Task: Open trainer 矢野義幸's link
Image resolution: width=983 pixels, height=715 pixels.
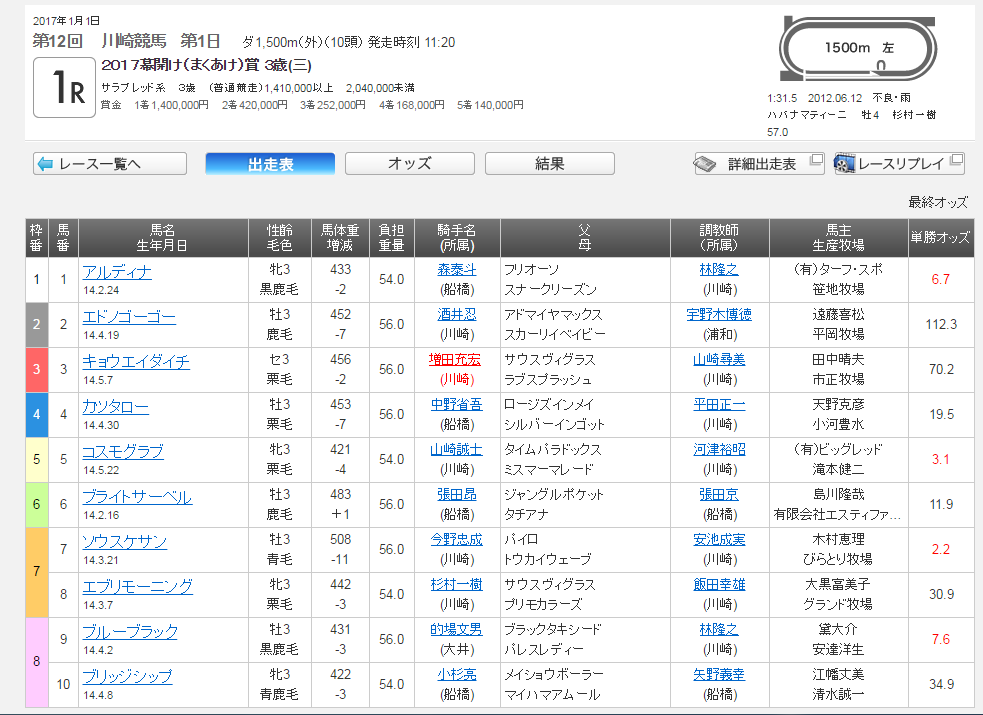Action: pos(718,675)
